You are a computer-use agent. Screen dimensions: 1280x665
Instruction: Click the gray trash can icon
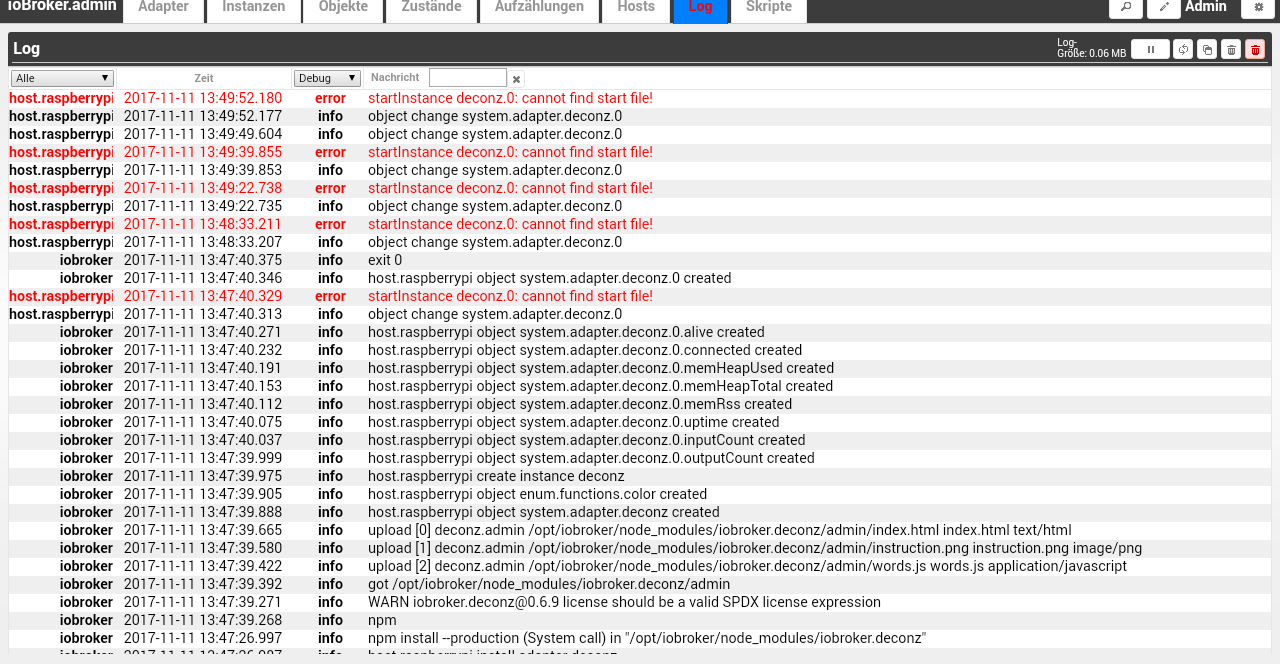coord(1231,49)
